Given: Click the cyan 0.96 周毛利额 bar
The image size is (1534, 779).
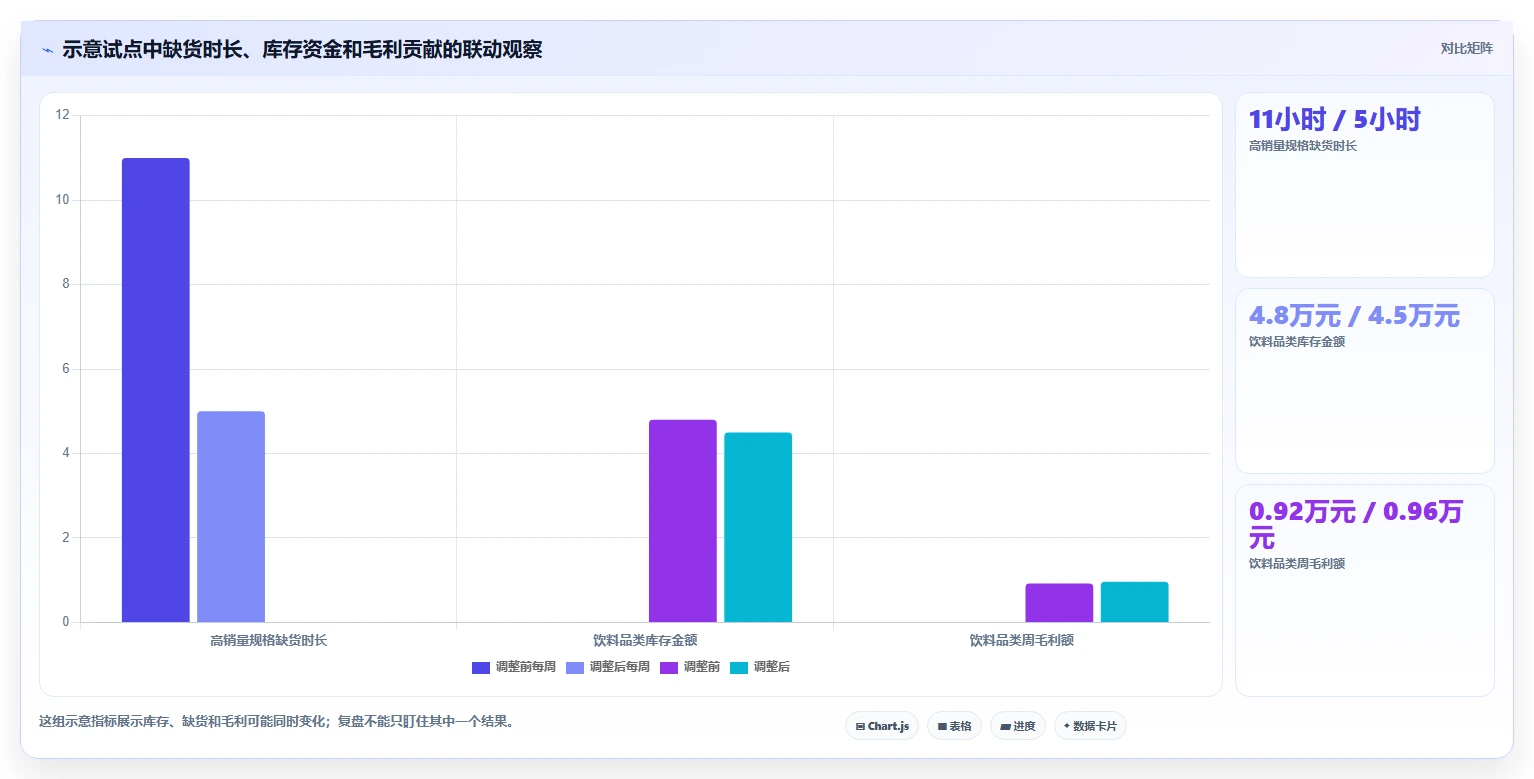Looking at the screenshot, I should click(x=1135, y=602).
